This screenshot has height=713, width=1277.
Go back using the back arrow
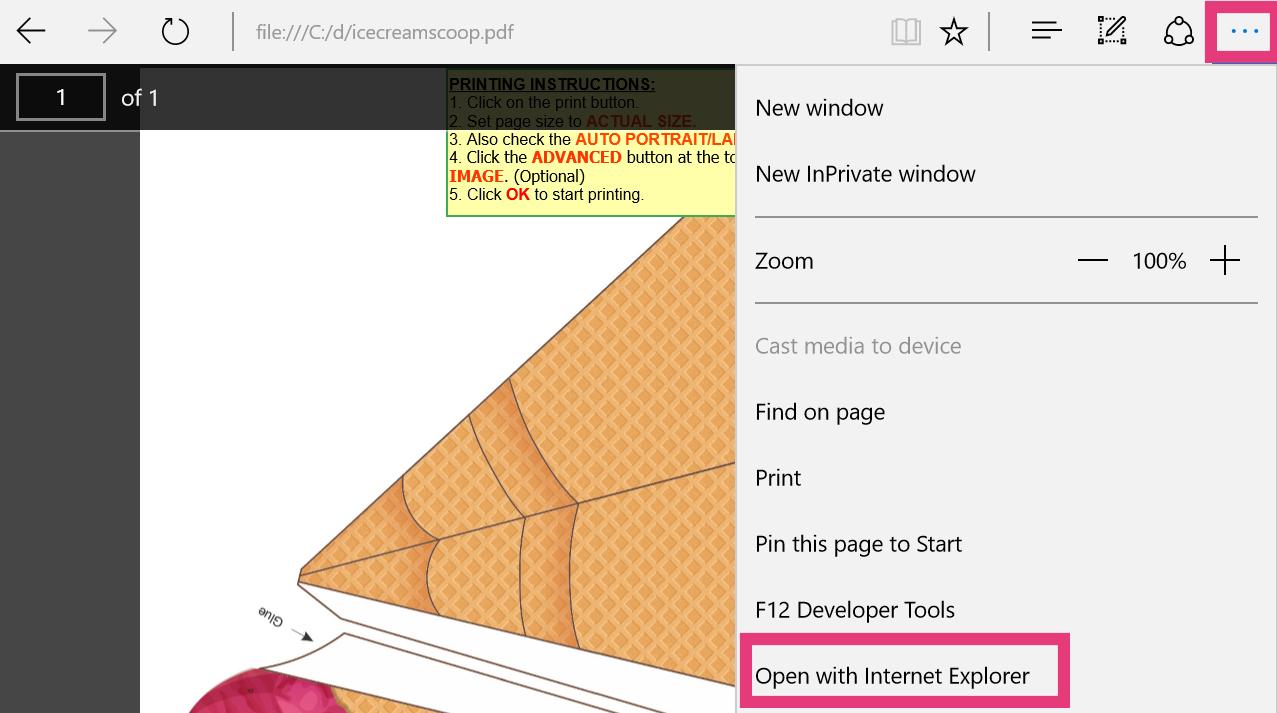31,32
